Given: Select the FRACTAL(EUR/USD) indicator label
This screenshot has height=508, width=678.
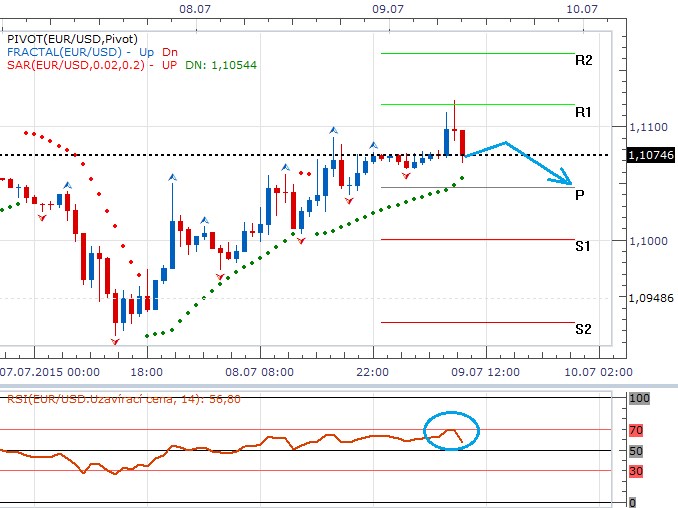Looking at the screenshot, I should click(x=64, y=52).
